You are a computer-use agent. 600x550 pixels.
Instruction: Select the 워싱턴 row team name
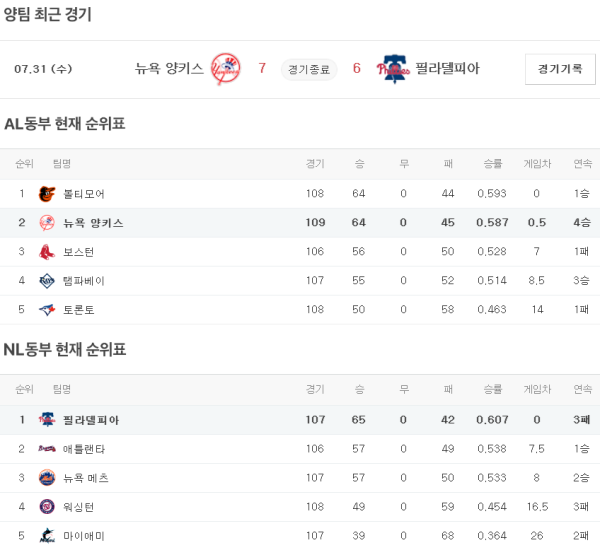click(79, 507)
